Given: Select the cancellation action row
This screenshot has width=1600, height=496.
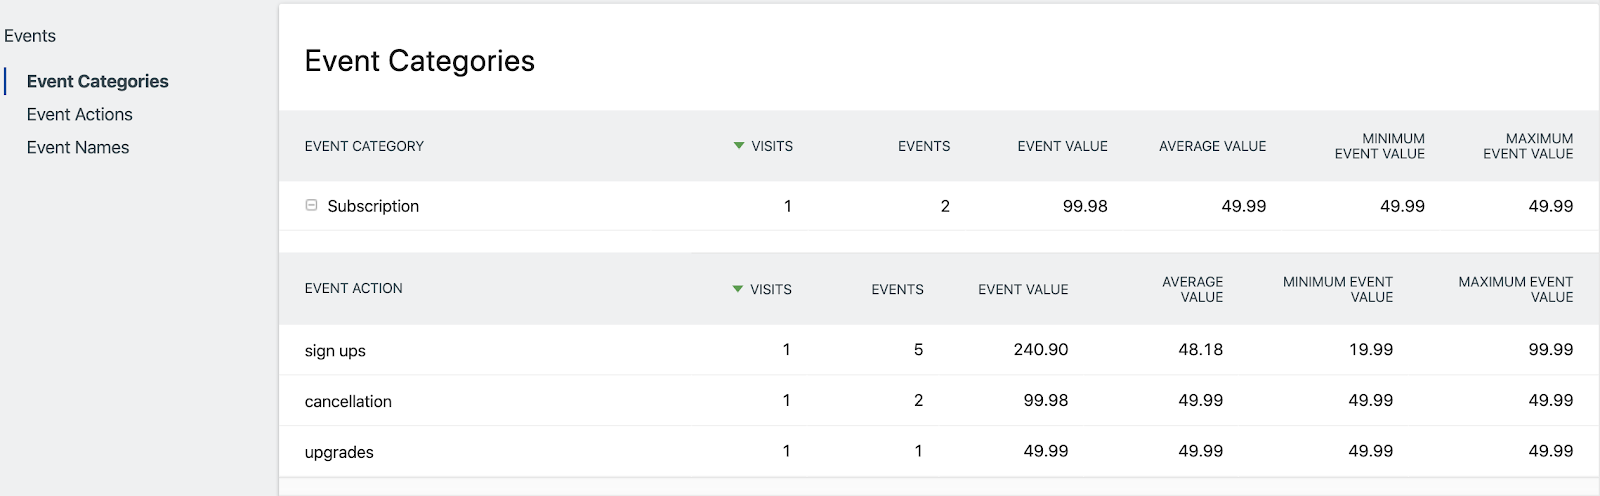Looking at the screenshot, I should click(x=348, y=401).
